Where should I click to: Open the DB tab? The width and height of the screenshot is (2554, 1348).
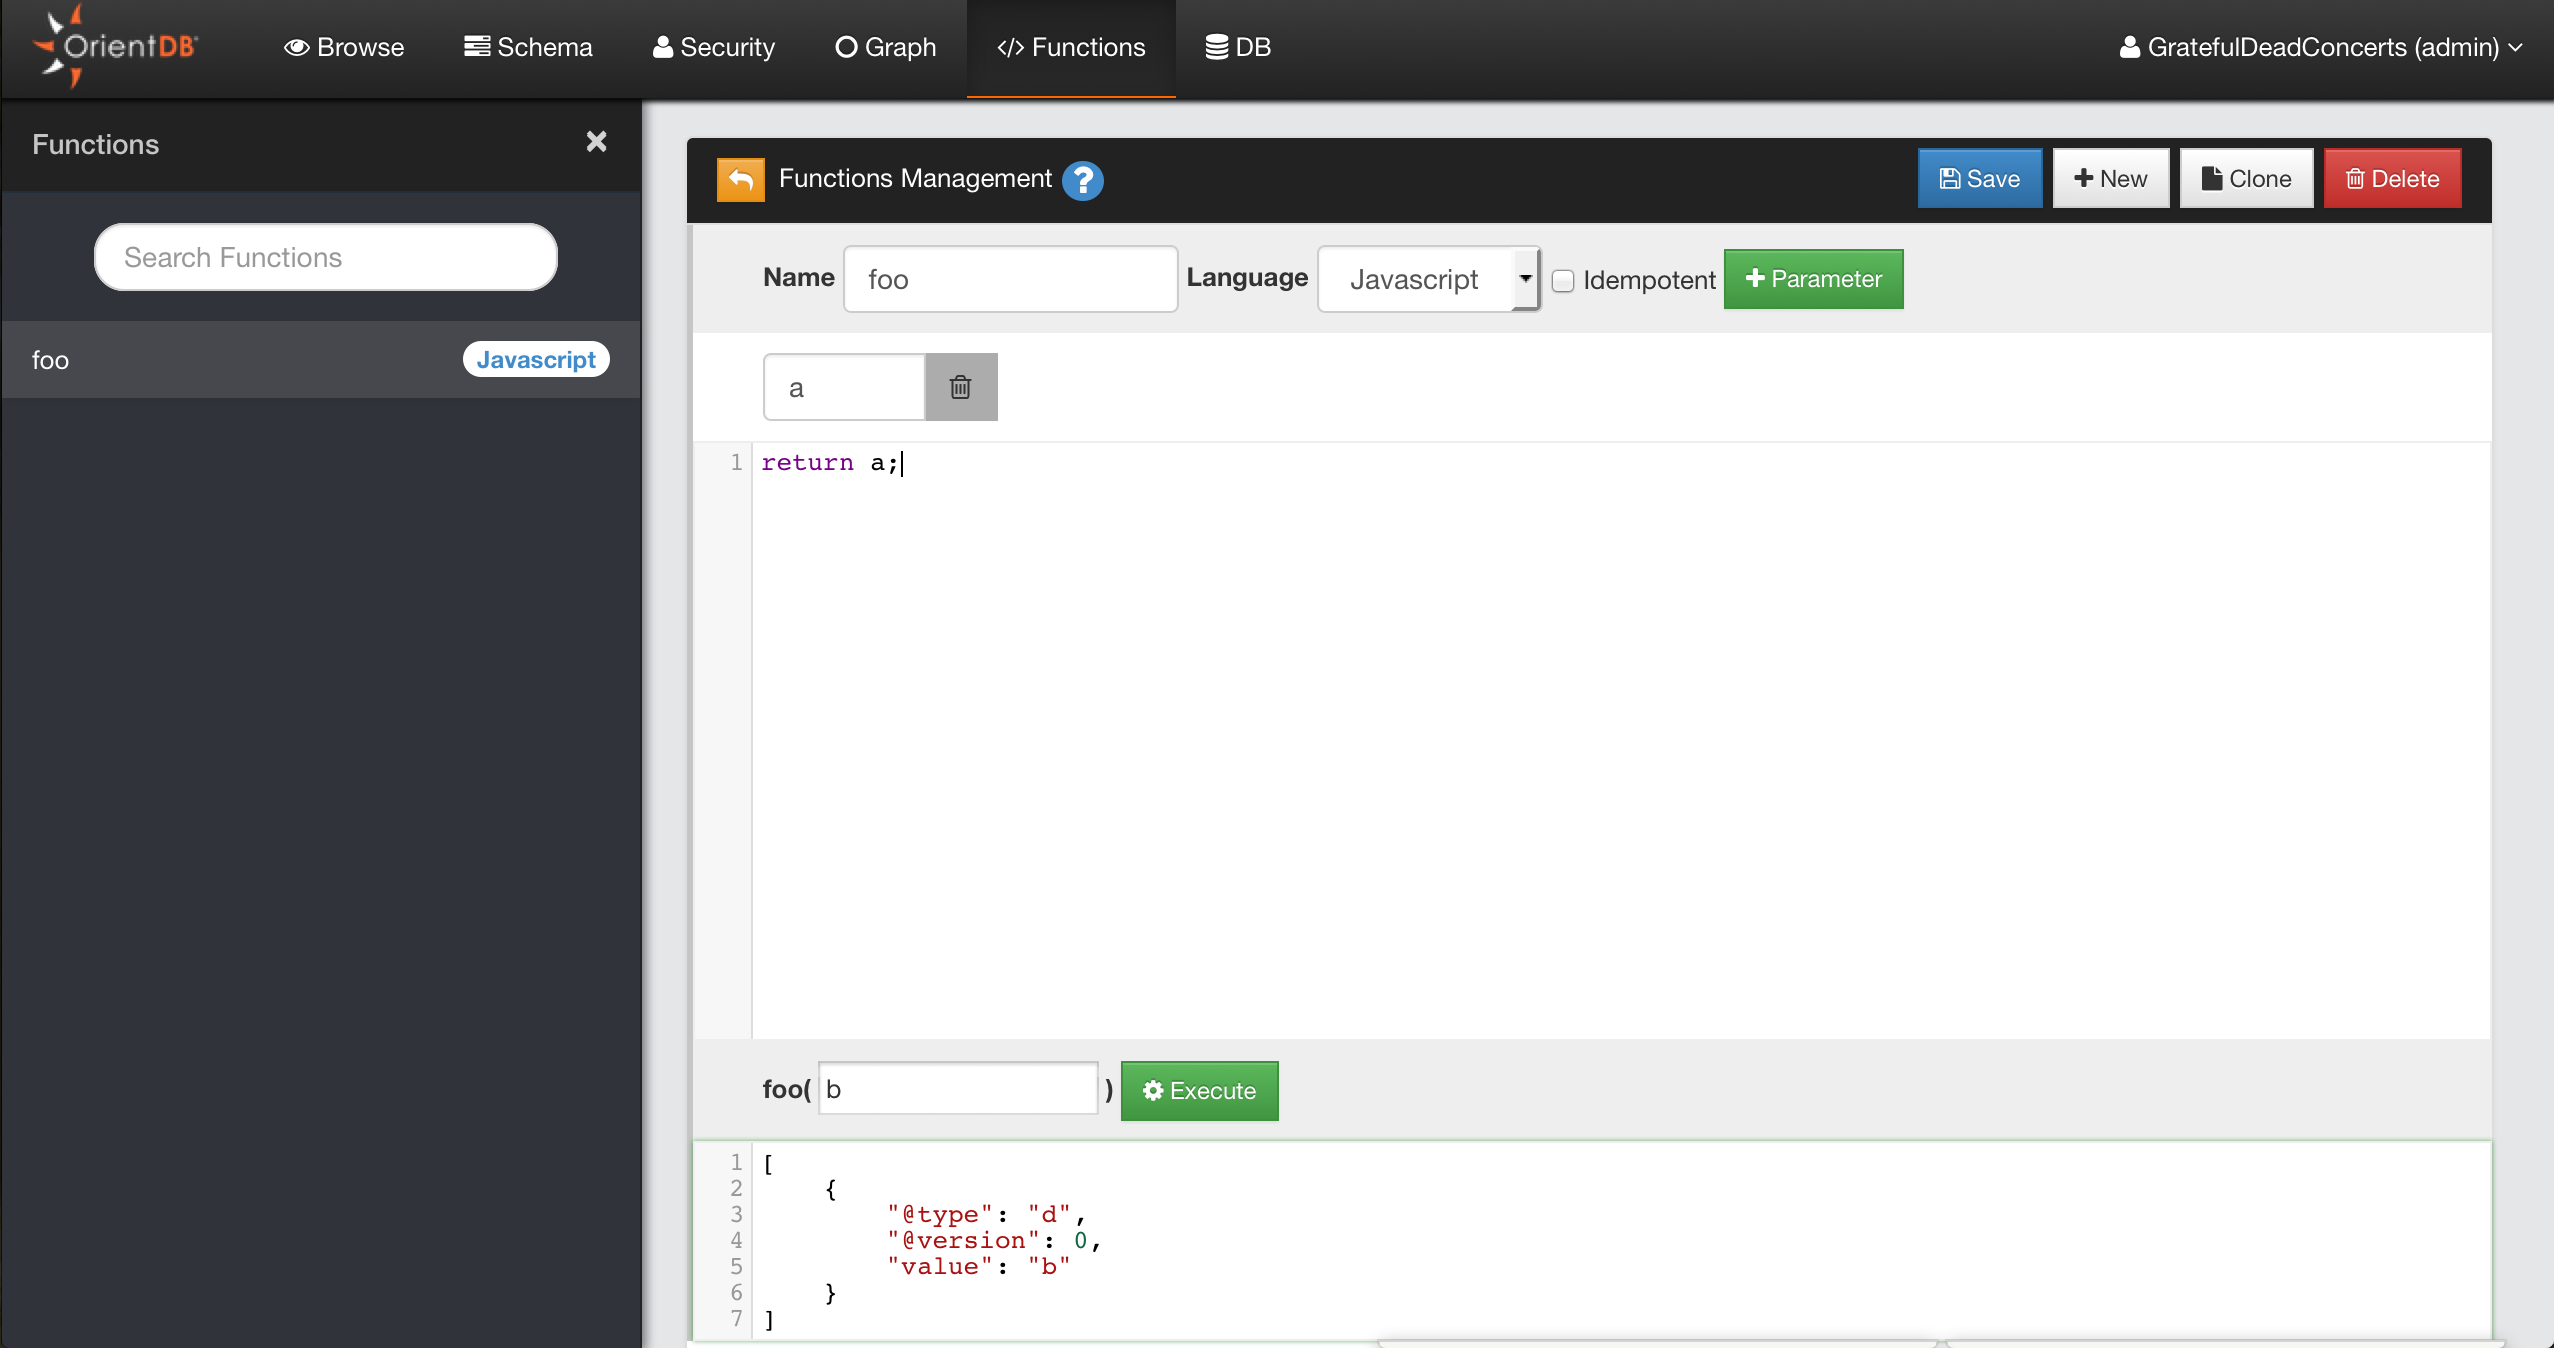1238,47
